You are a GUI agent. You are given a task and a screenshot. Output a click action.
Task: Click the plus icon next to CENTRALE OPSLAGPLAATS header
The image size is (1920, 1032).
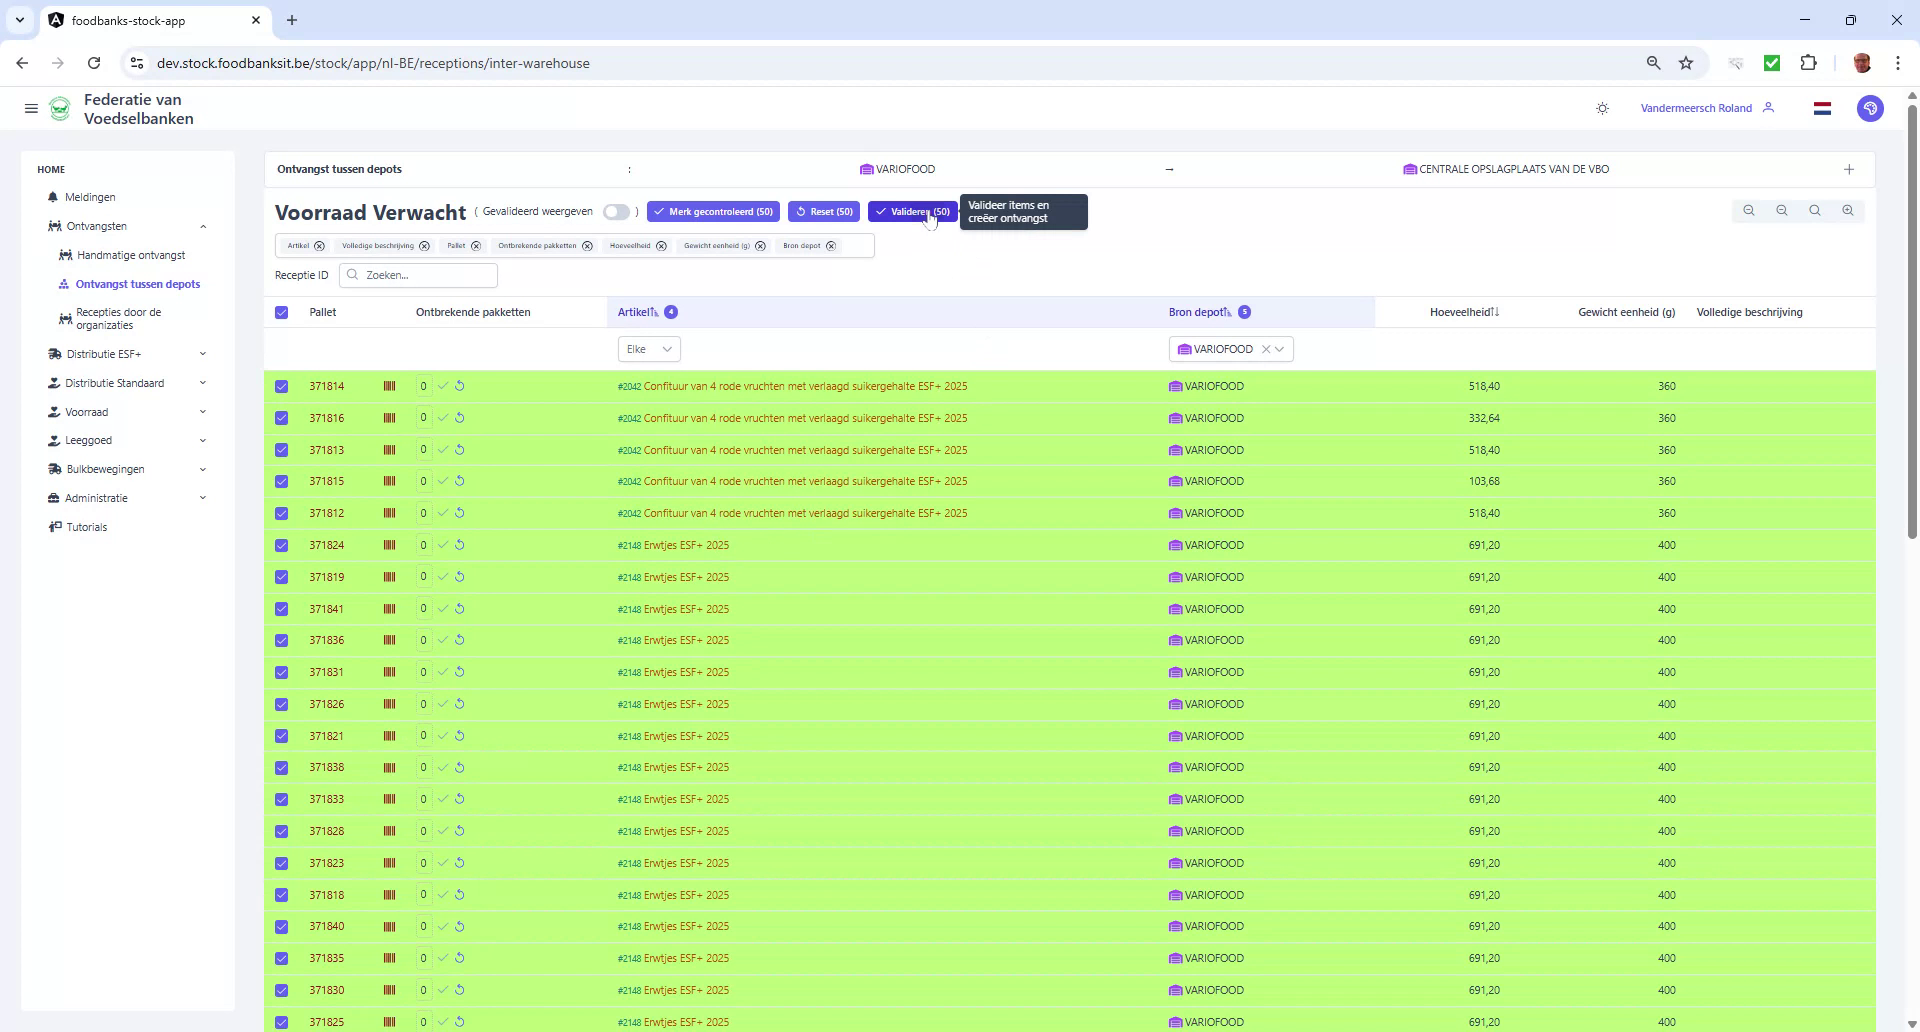[1848, 169]
